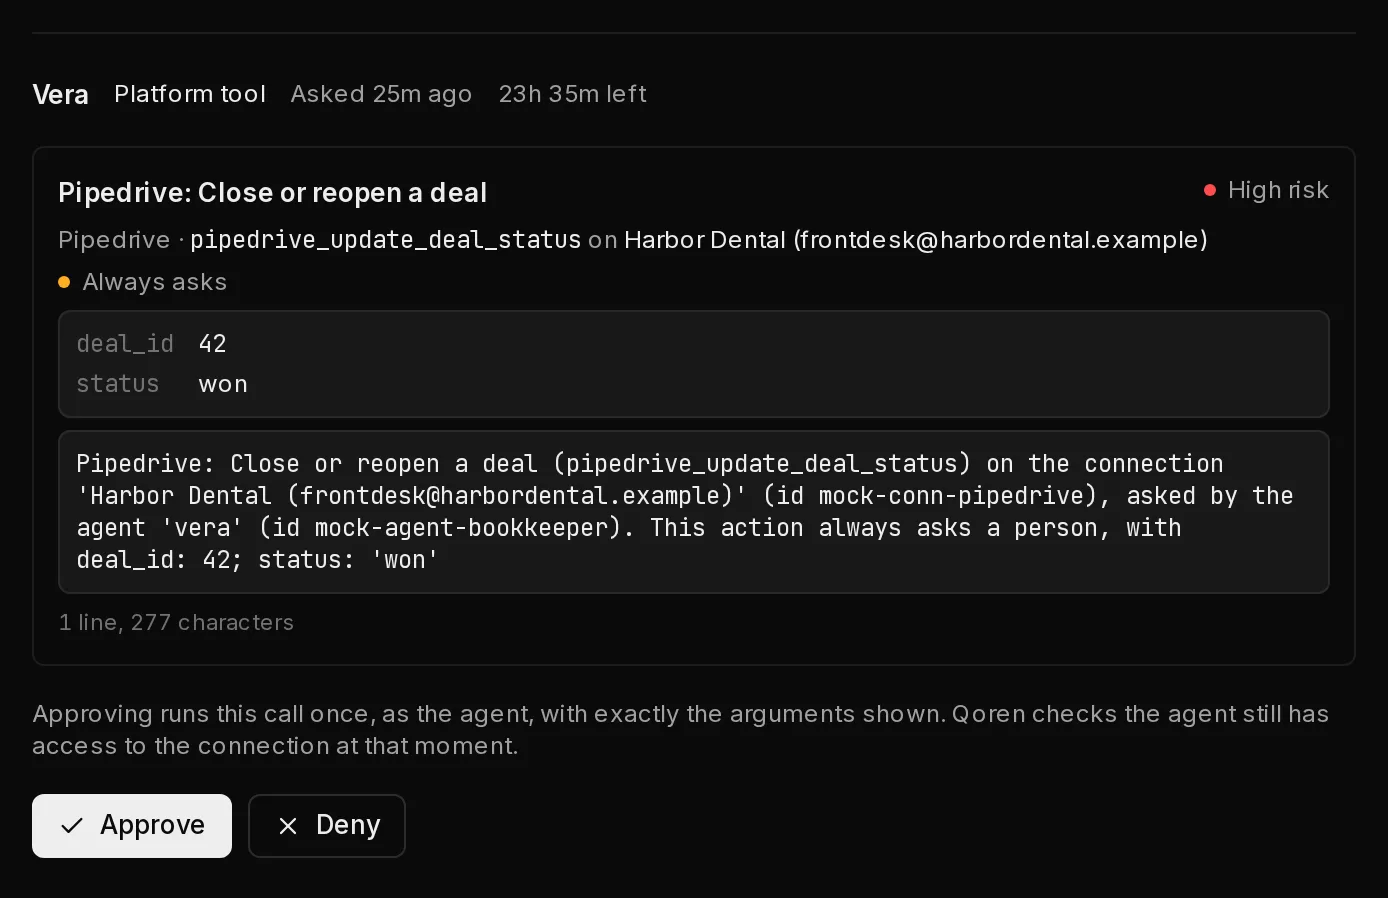The image size is (1388, 898).
Task: Select the status value won
Action: click(223, 385)
